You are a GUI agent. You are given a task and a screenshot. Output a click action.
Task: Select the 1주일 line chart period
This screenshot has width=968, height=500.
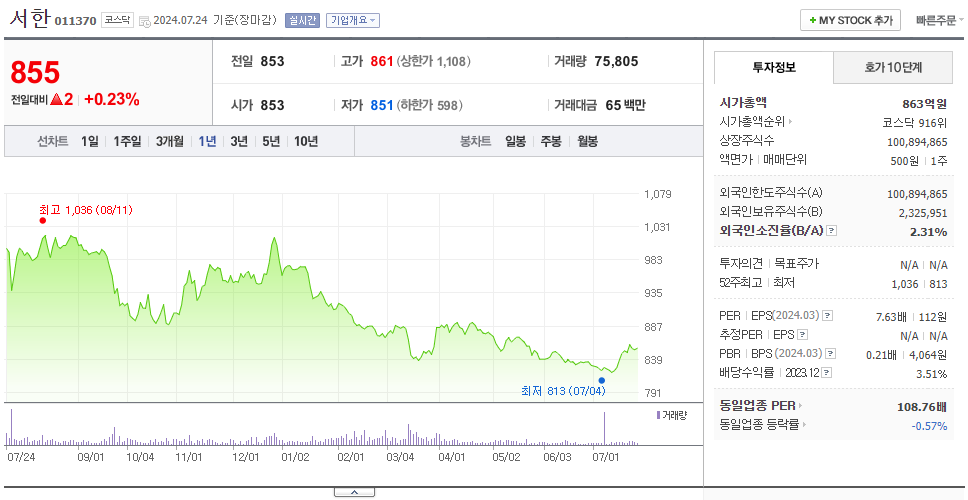tap(127, 141)
